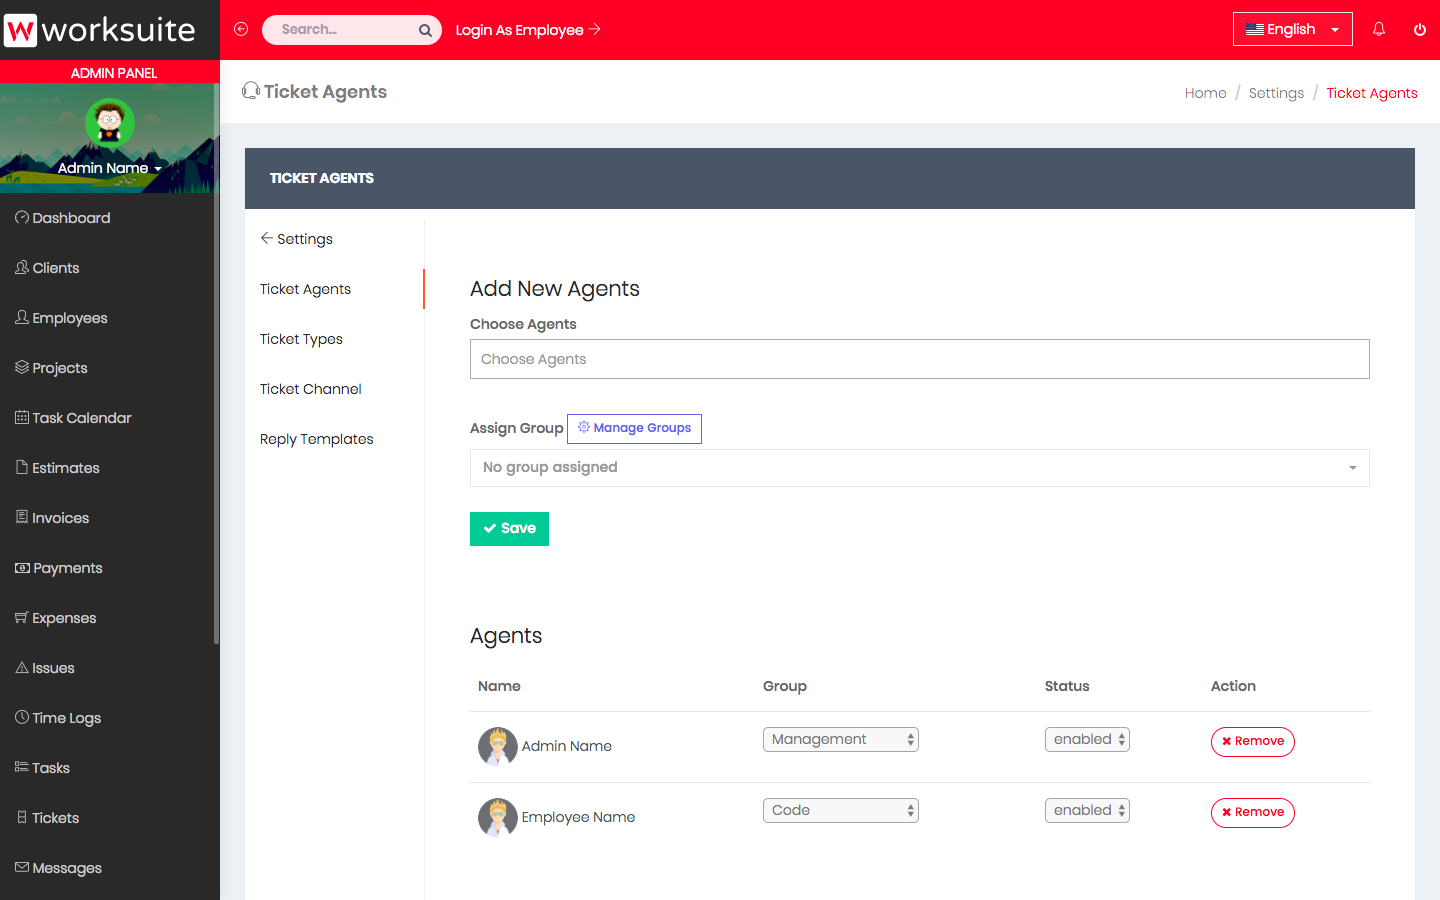Click the search magnifier icon
Image resolution: width=1440 pixels, height=900 pixels.
[425, 30]
